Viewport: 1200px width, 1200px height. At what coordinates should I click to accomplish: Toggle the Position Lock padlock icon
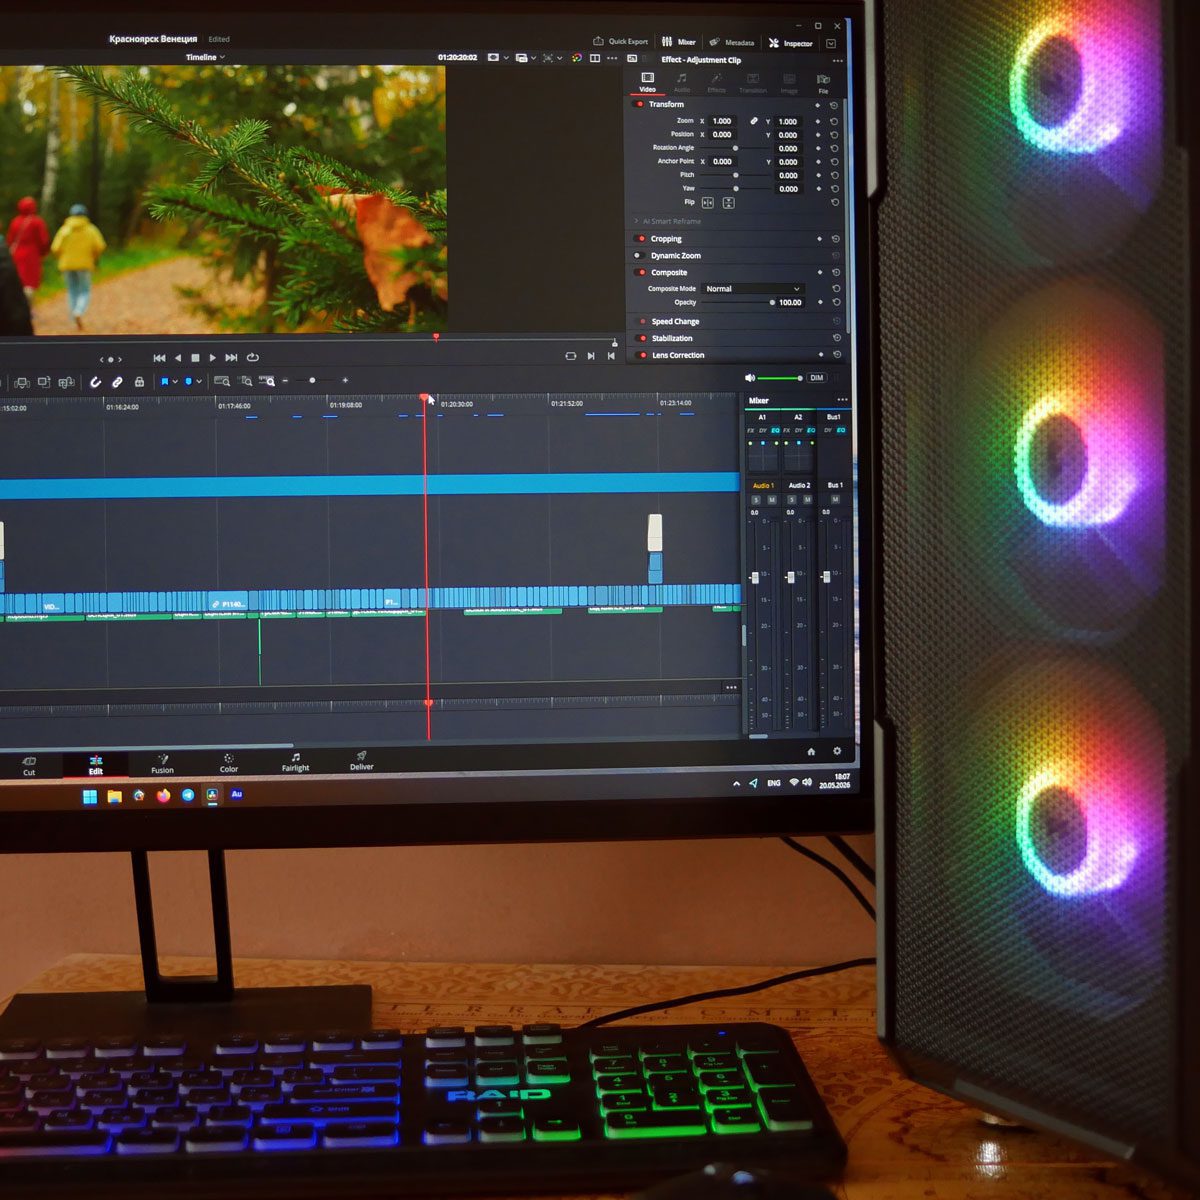(139, 382)
